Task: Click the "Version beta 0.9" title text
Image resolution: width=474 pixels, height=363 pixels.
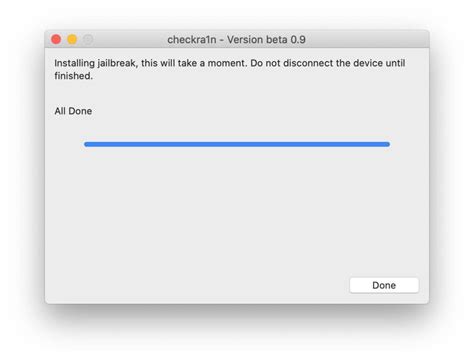Action: [x=266, y=40]
